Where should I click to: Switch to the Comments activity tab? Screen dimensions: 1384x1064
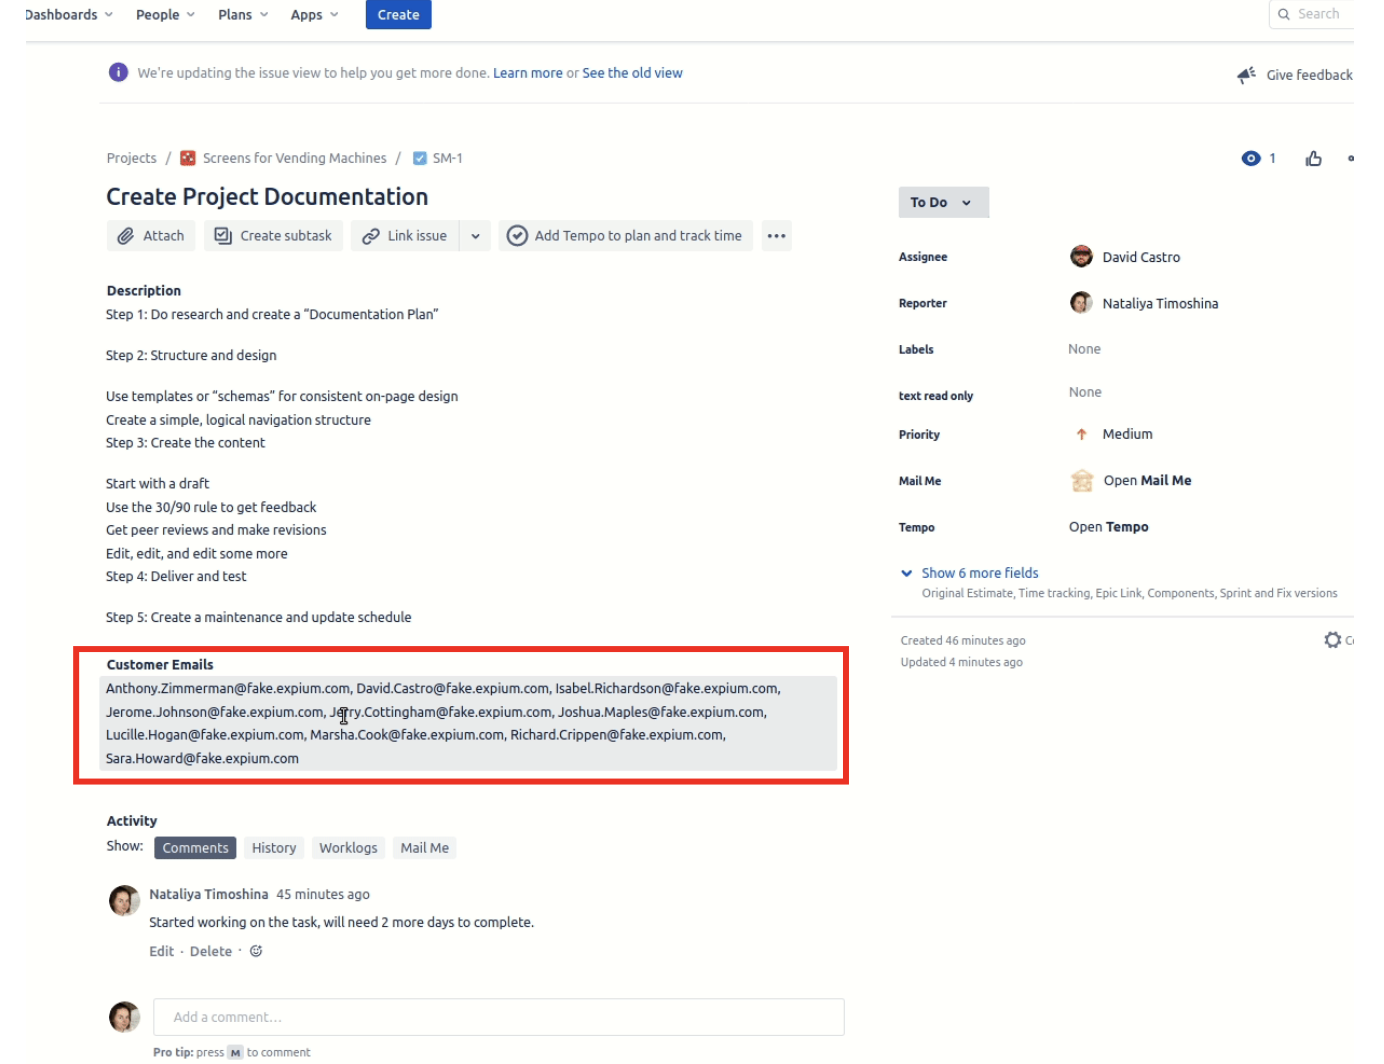[x=195, y=848]
